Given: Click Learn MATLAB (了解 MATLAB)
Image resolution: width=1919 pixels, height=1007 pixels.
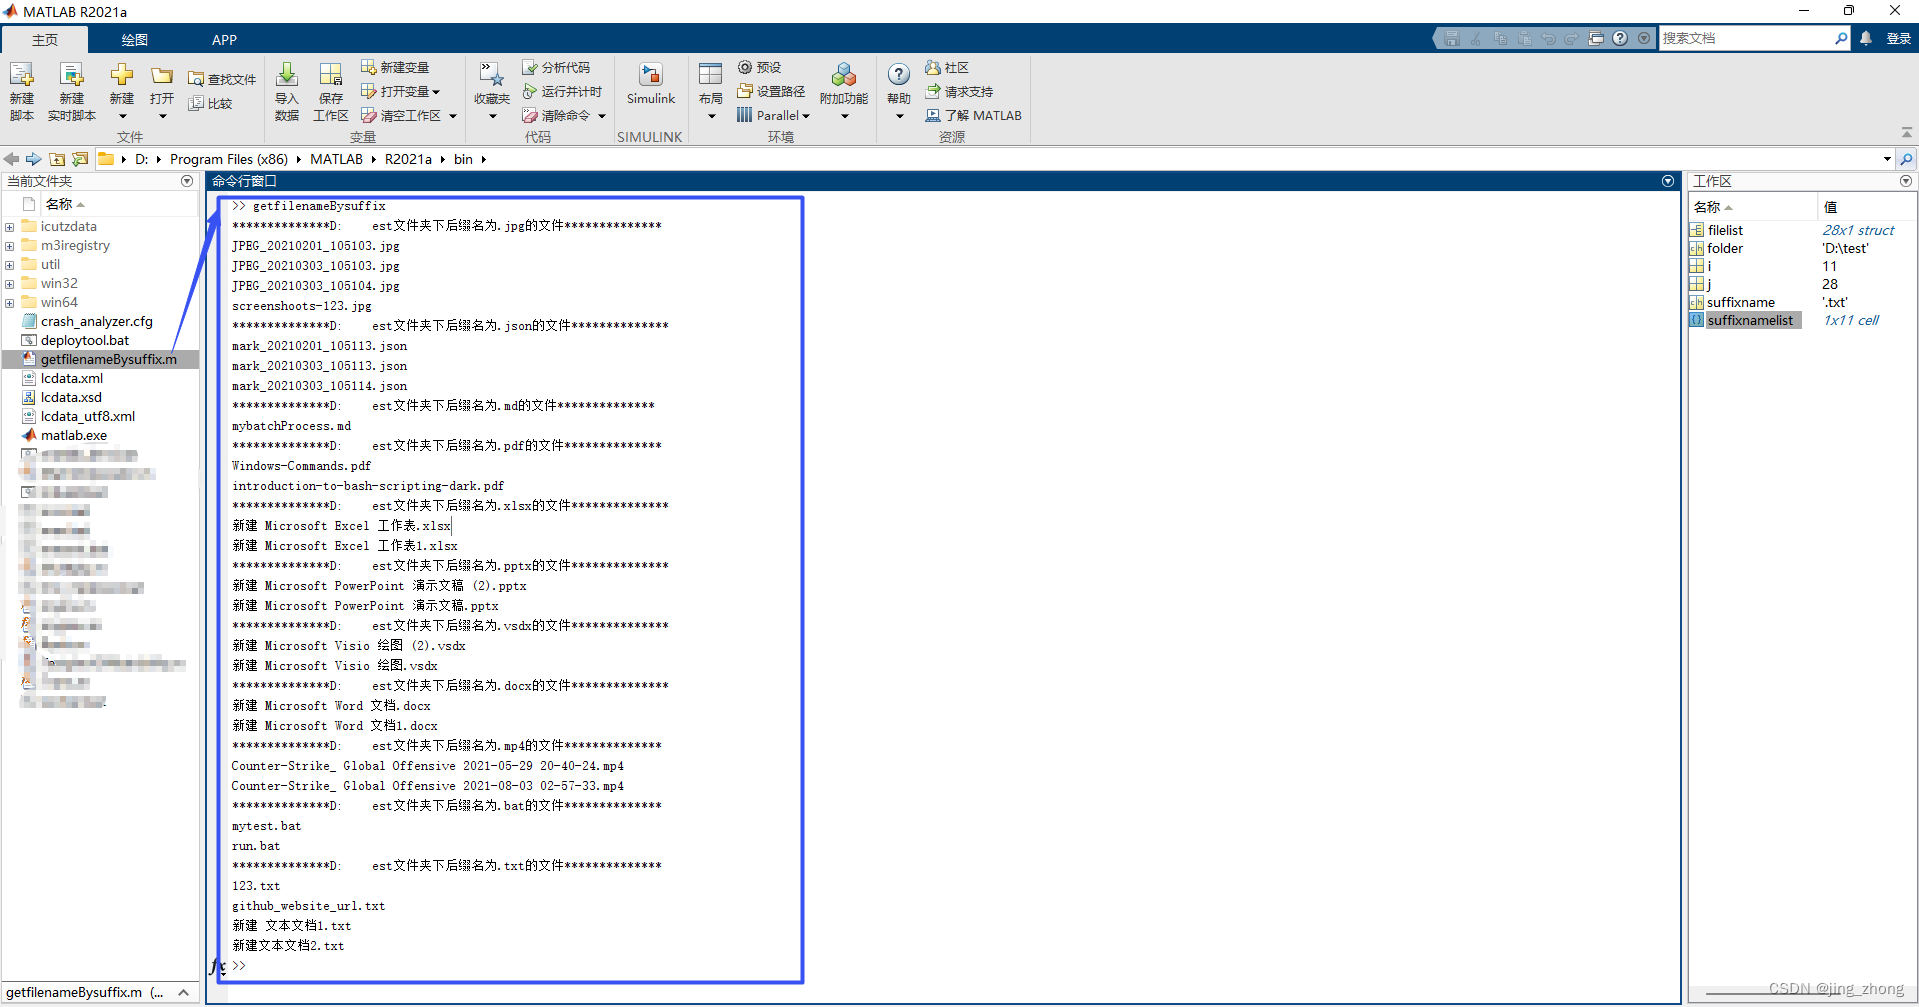Looking at the screenshot, I should pyautogui.click(x=973, y=115).
